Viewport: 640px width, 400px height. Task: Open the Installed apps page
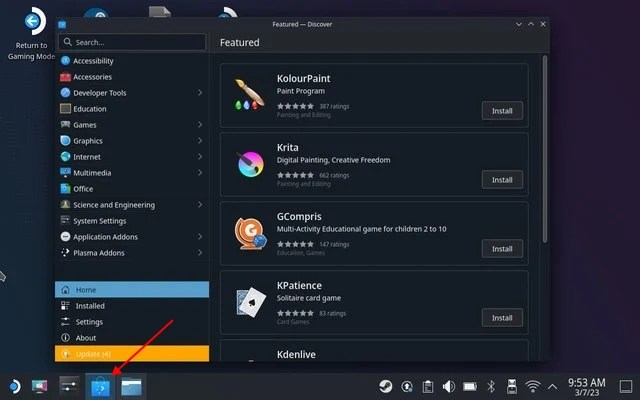tap(132, 306)
